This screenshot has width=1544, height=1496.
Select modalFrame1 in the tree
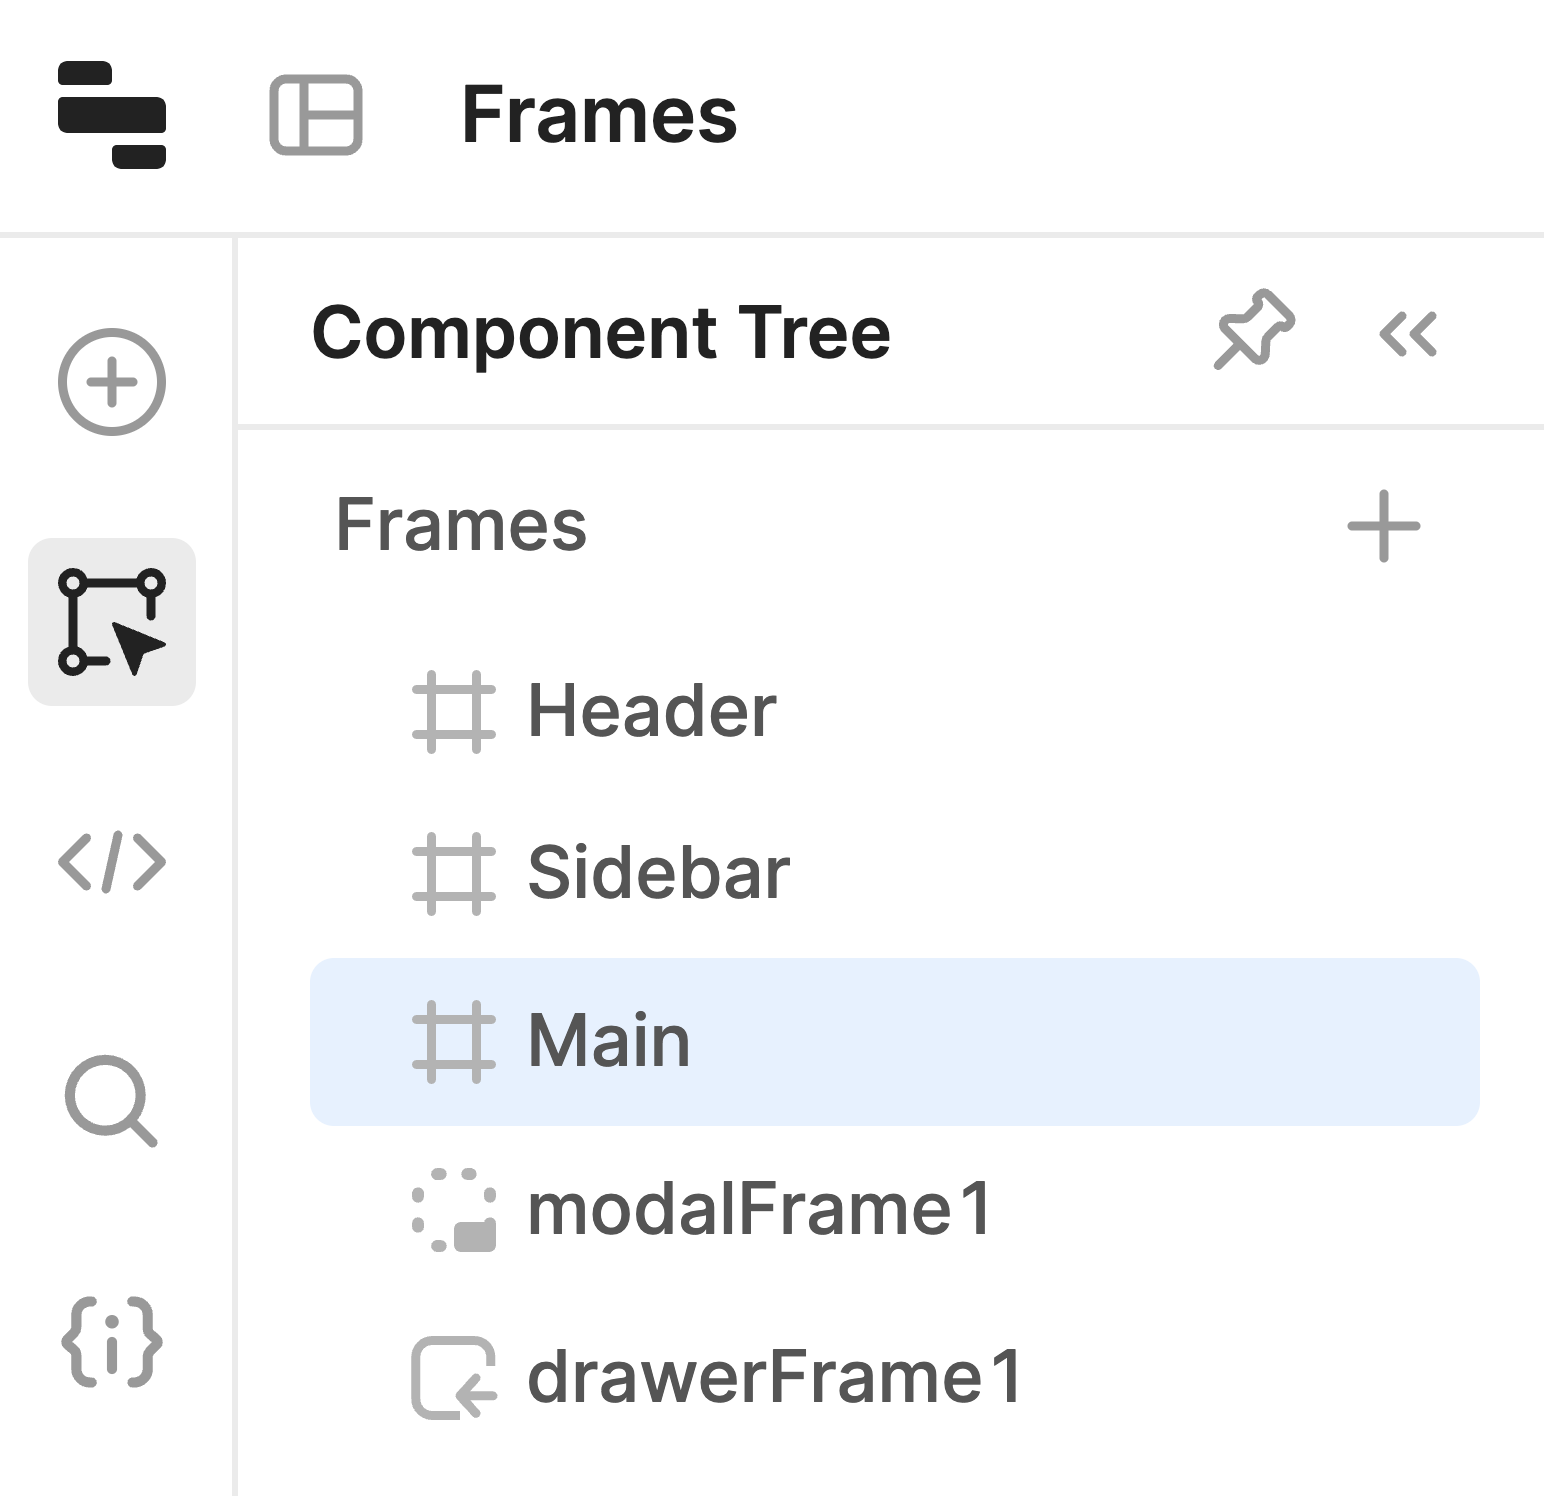(x=759, y=1210)
